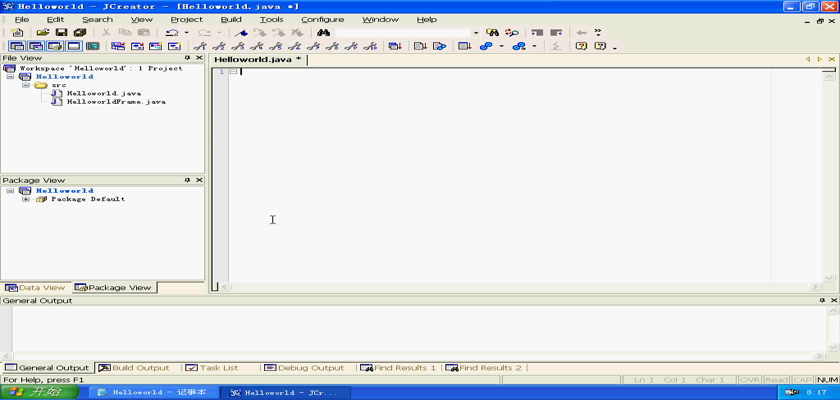Toggle the General Output pin icon

coord(822,301)
